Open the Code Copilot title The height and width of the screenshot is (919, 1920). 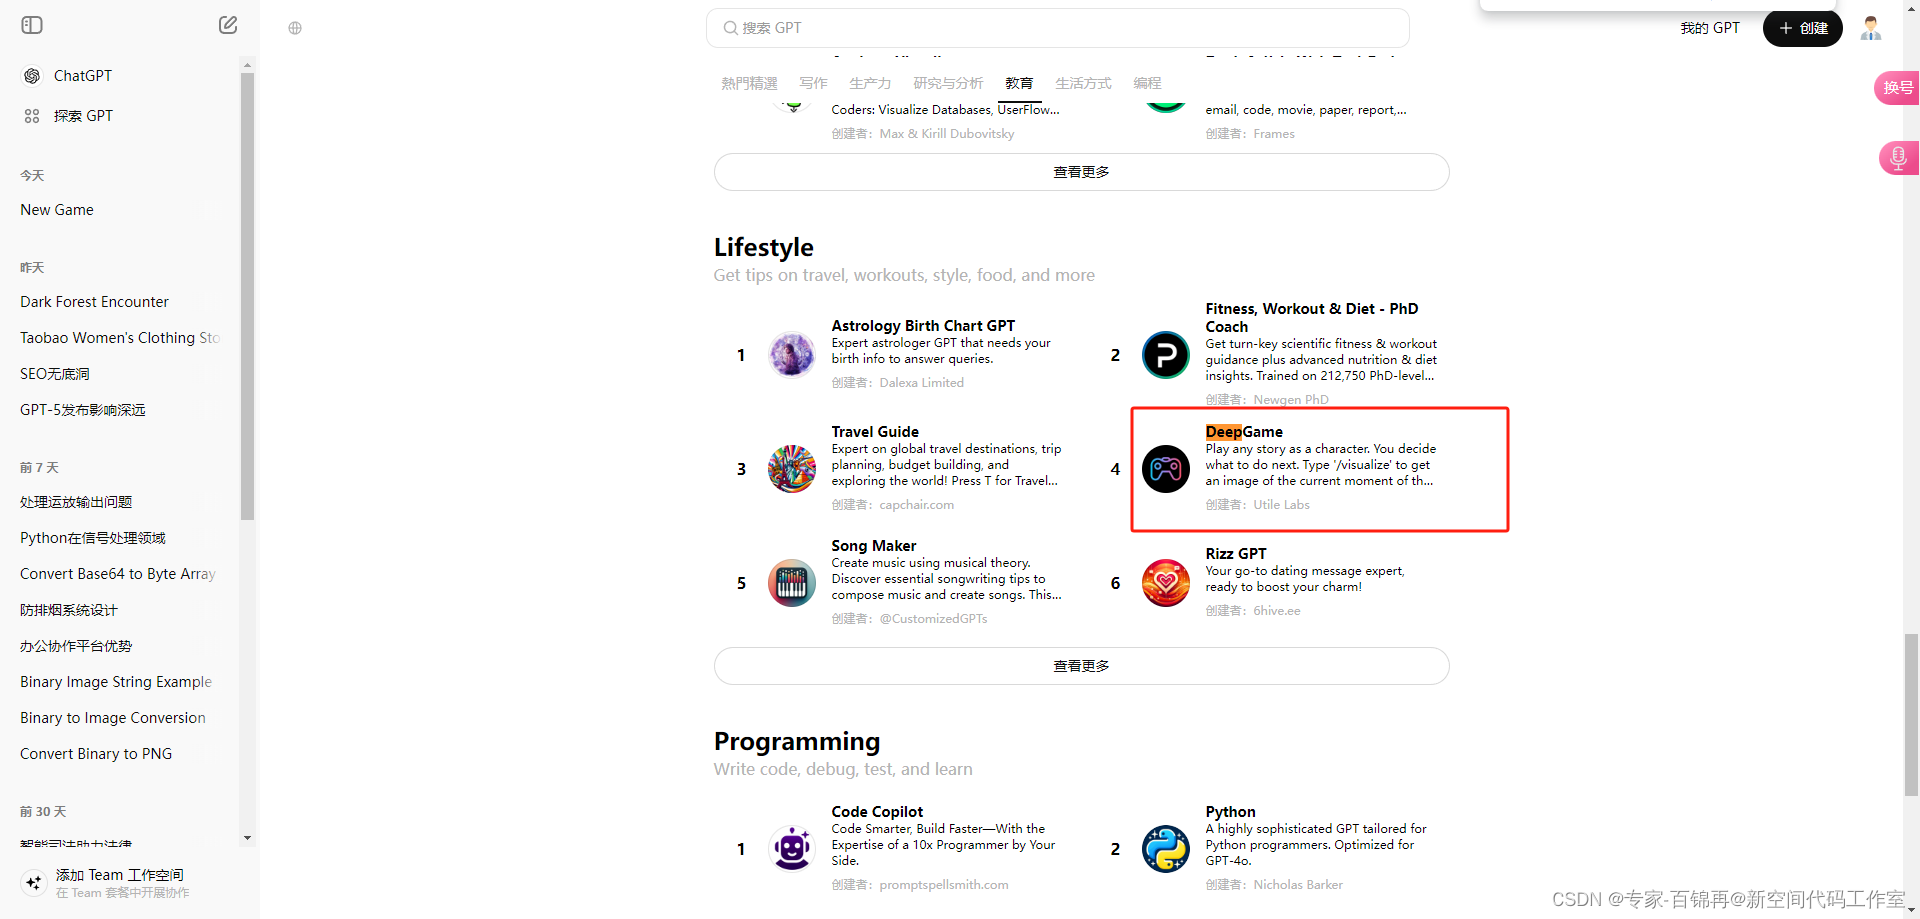tap(877, 812)
